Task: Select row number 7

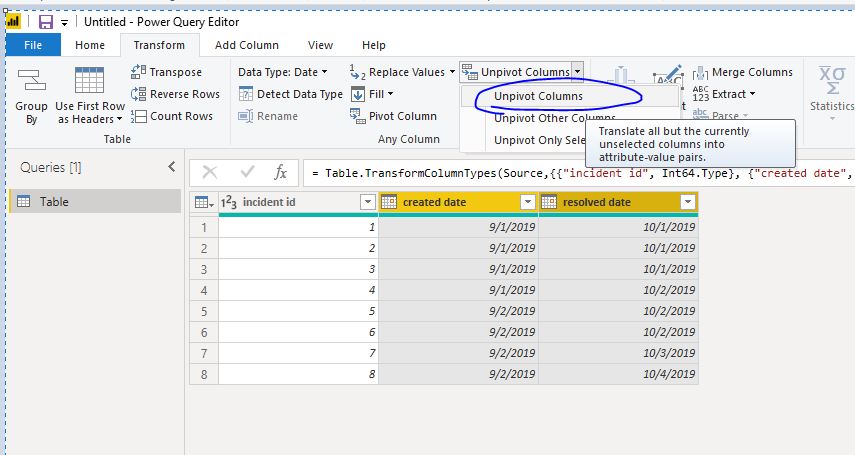Action: point(204,353)
